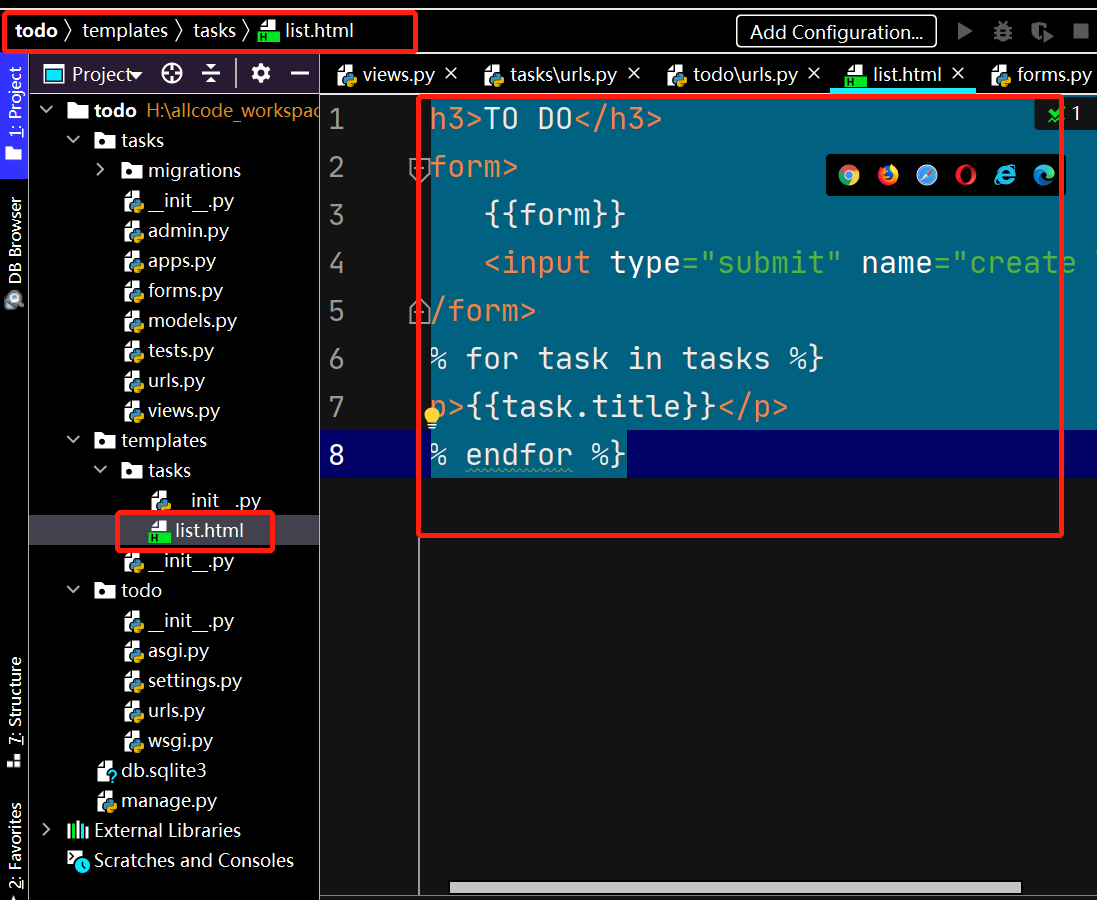This screenshot has height=900, width=1097.
Task: Click line number 1 in the gutter
Action: [x=337, y=119]
